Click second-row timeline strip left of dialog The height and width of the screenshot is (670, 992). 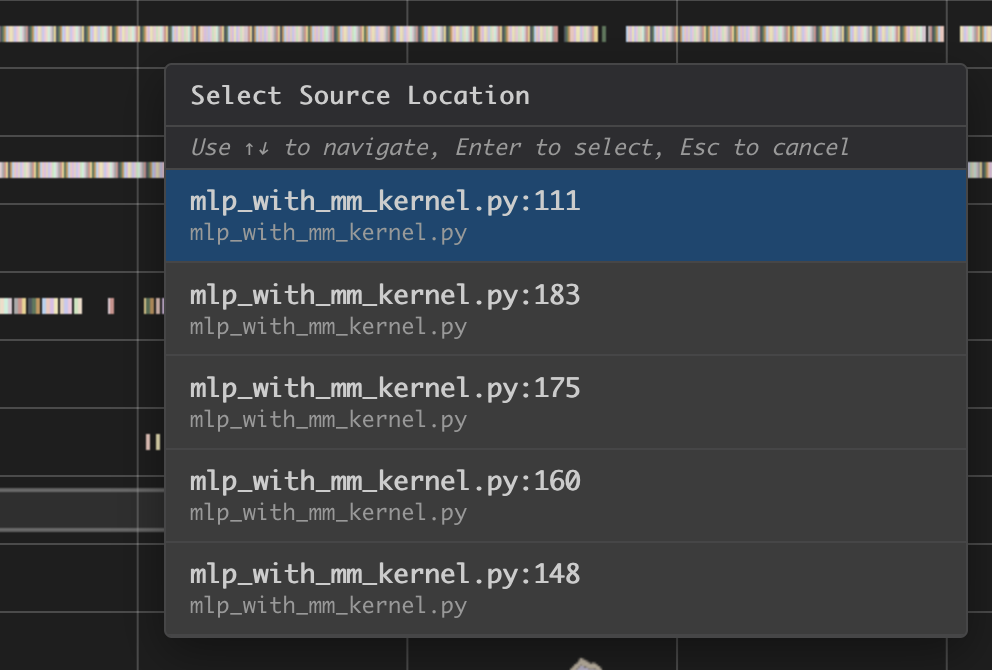[x=80, y=170]
